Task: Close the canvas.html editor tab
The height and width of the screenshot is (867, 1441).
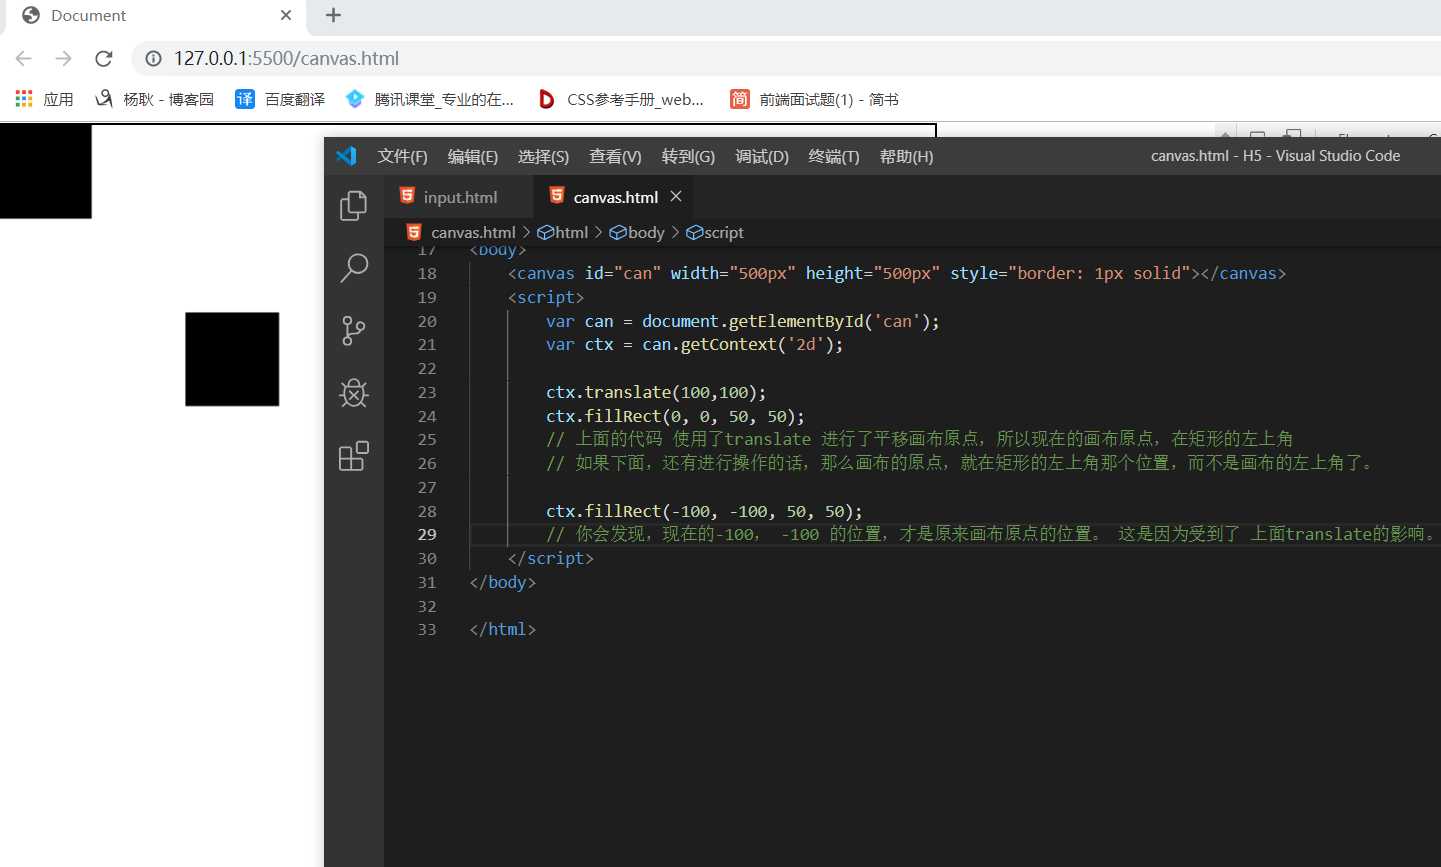Action: point(676,197)
